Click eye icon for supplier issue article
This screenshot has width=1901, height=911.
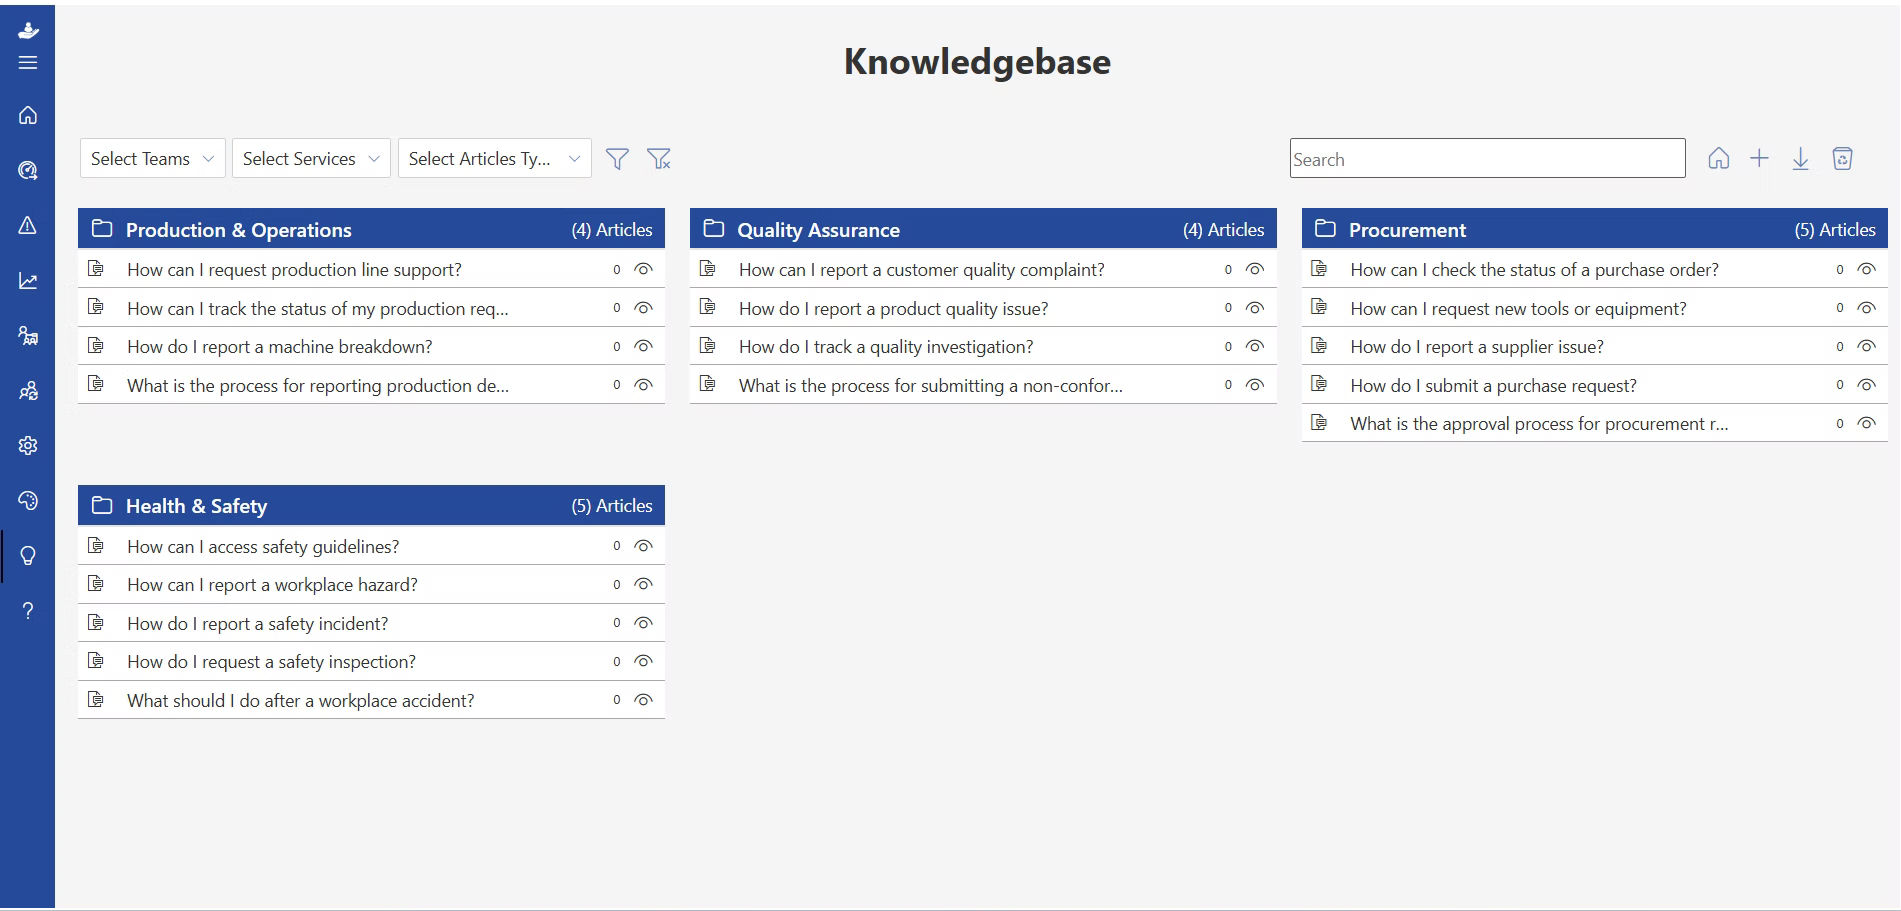(x=1866, y=346)
